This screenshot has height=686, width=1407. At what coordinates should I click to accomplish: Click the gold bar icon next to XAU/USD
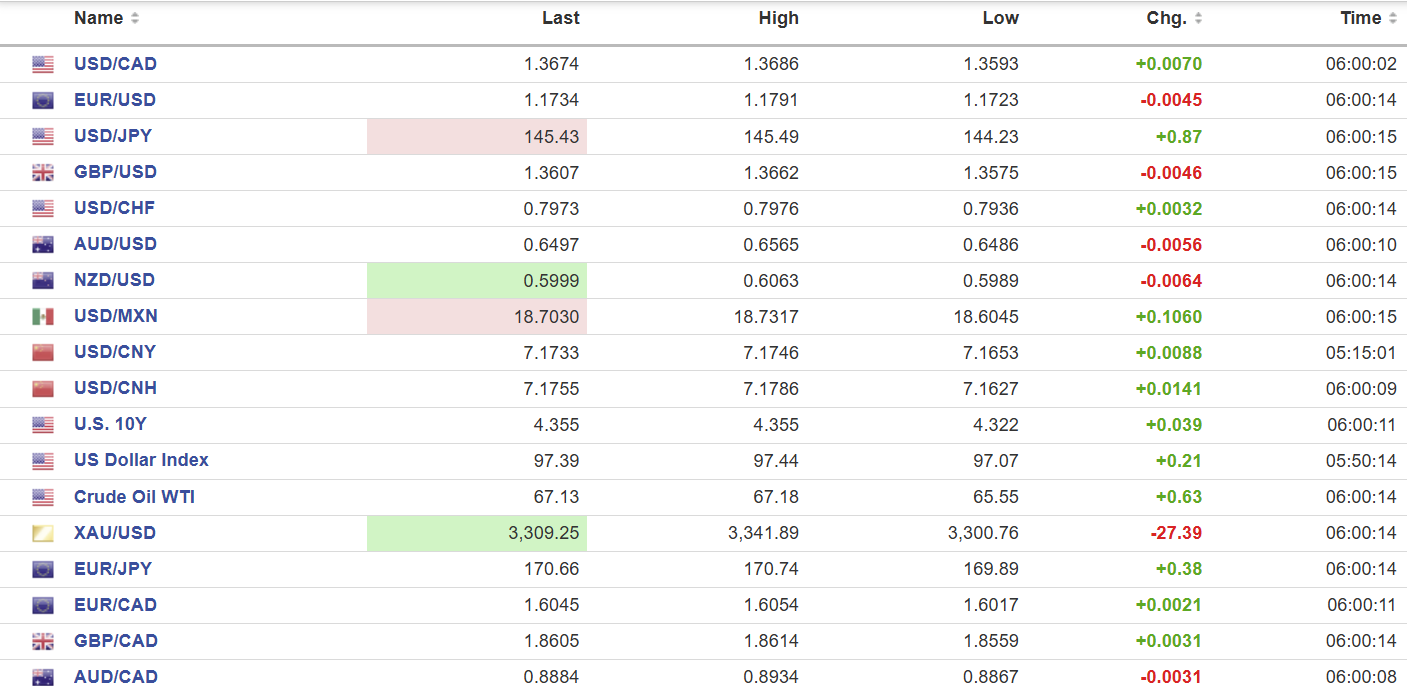click(42, 533)
